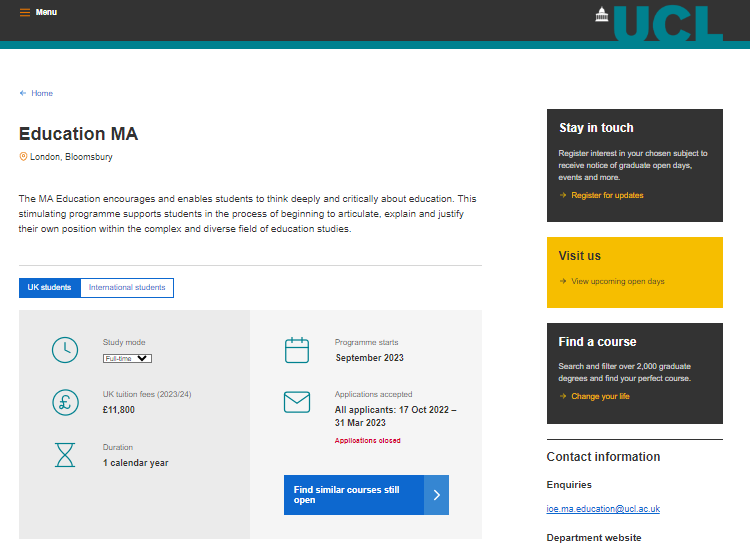Select the UK students tab
750x547 pixels.
49,288
